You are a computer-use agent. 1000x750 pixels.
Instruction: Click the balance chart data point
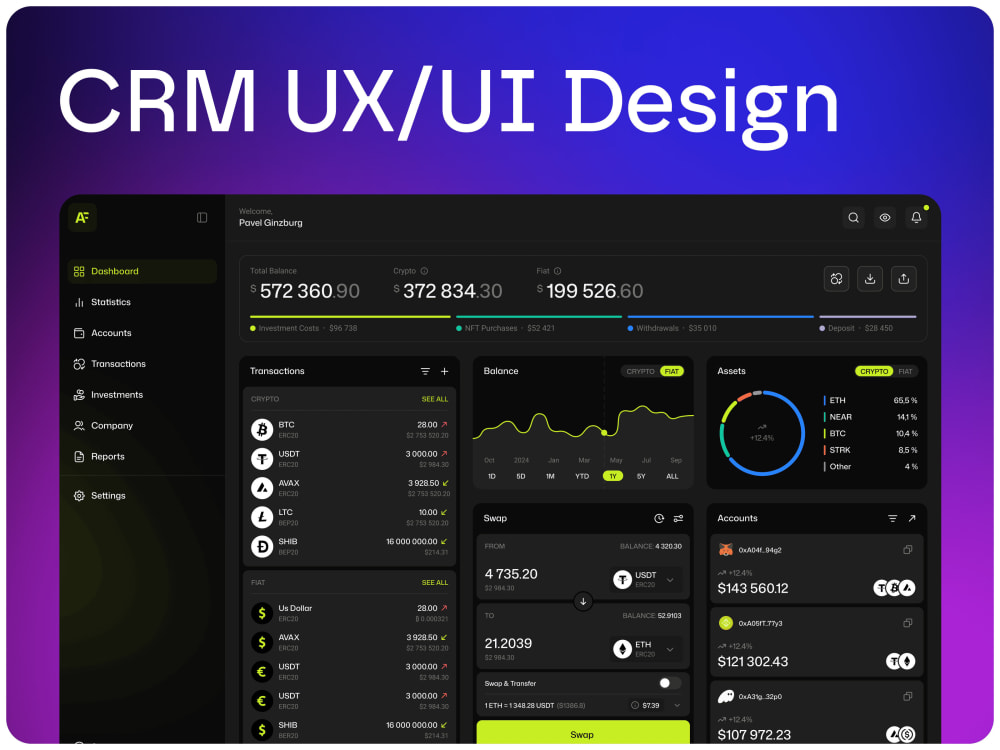tap(605, 433)
